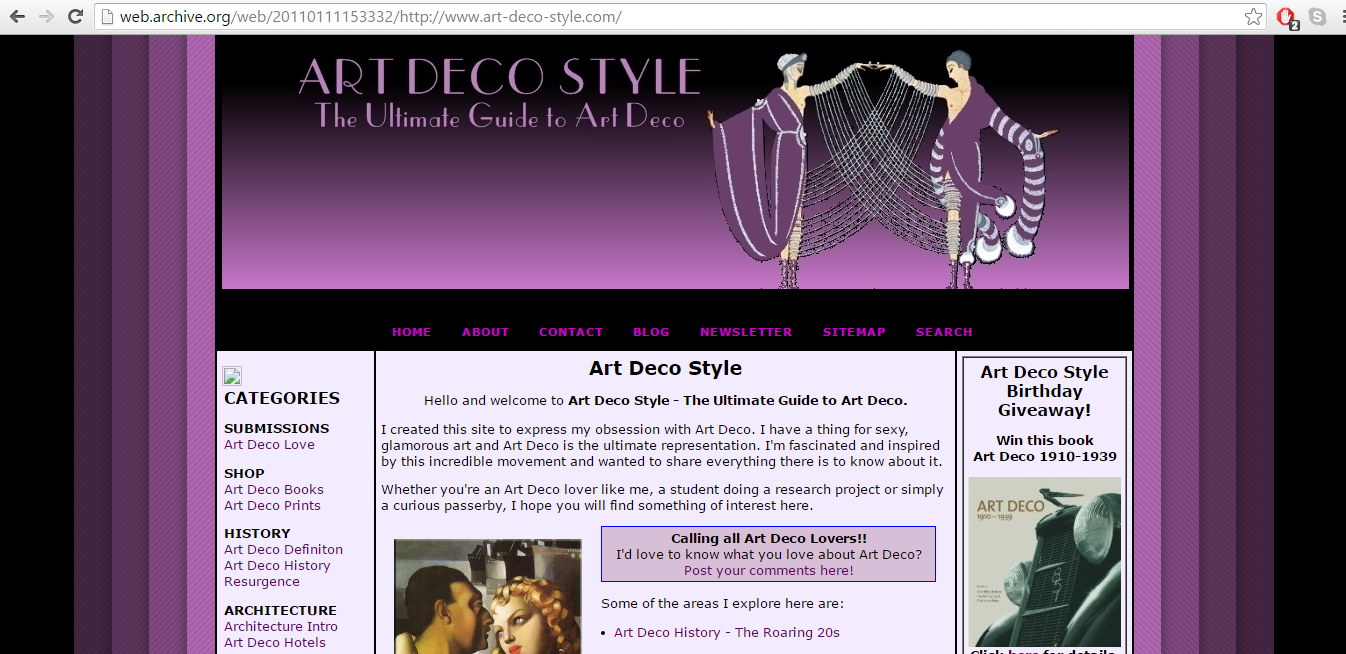
Task: Click the Skype extension icon
Action: tap(1318, 16)
